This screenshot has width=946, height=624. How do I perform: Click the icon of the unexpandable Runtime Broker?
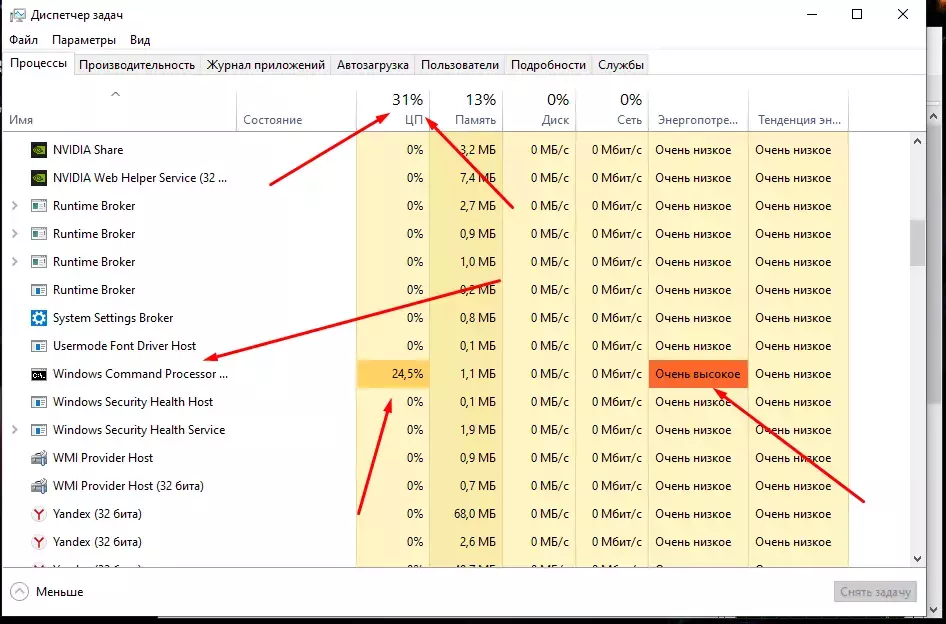tap(39, 290)
